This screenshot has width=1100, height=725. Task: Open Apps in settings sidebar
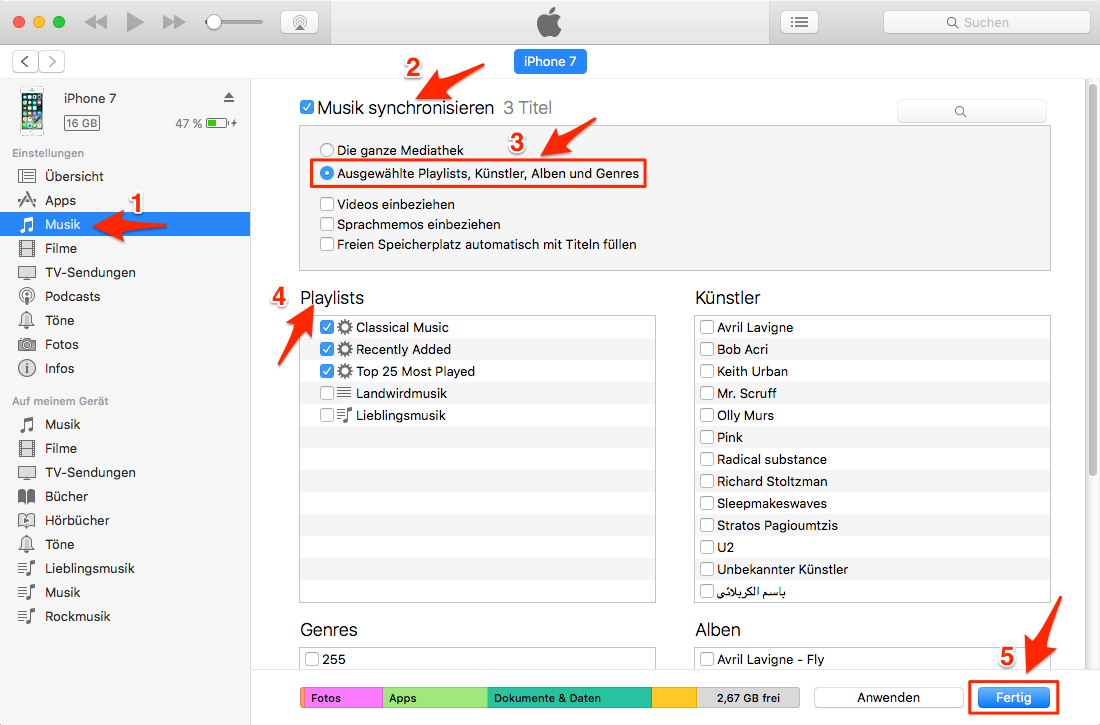tap(125, 200)
